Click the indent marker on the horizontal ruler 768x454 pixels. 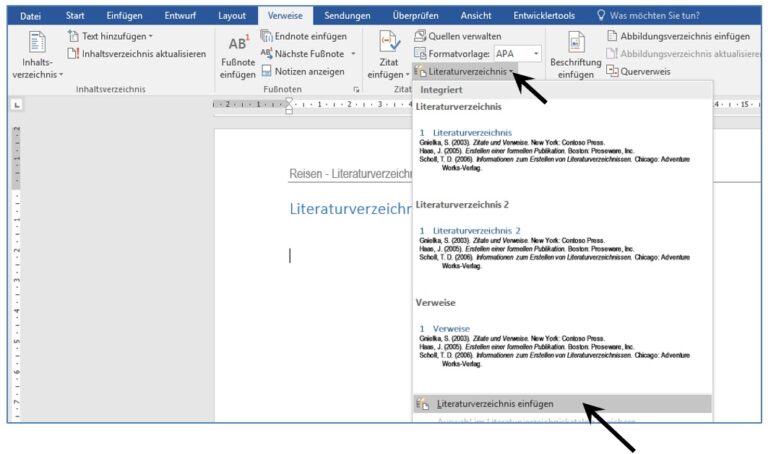[289, 105]
